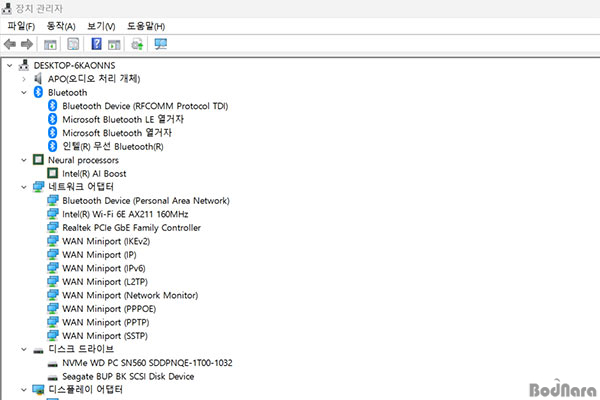
Task: Open the Properties toolbar icon
Action: click(73, 44)
